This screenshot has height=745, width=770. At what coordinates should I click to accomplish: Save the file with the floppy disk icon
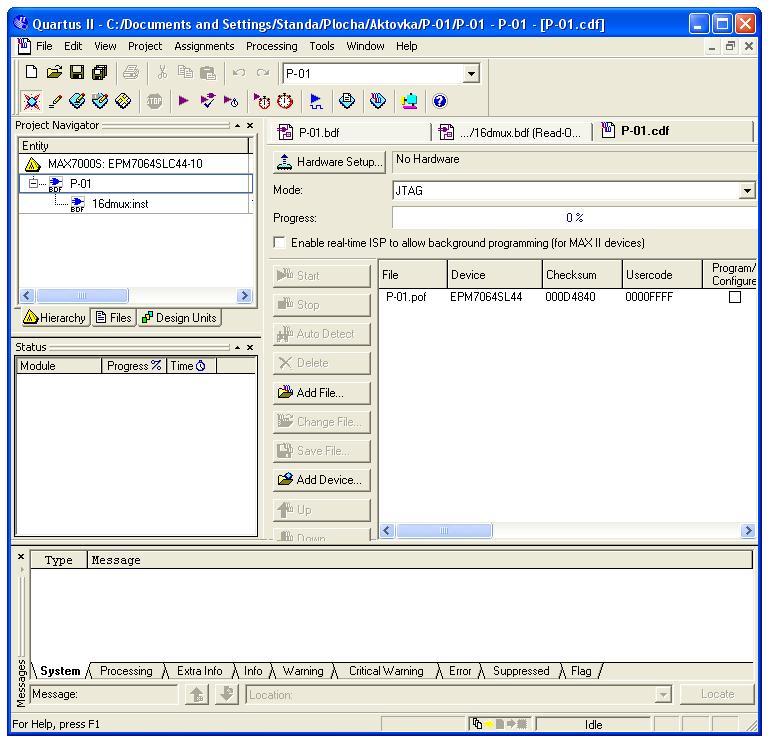pos(77,73)
